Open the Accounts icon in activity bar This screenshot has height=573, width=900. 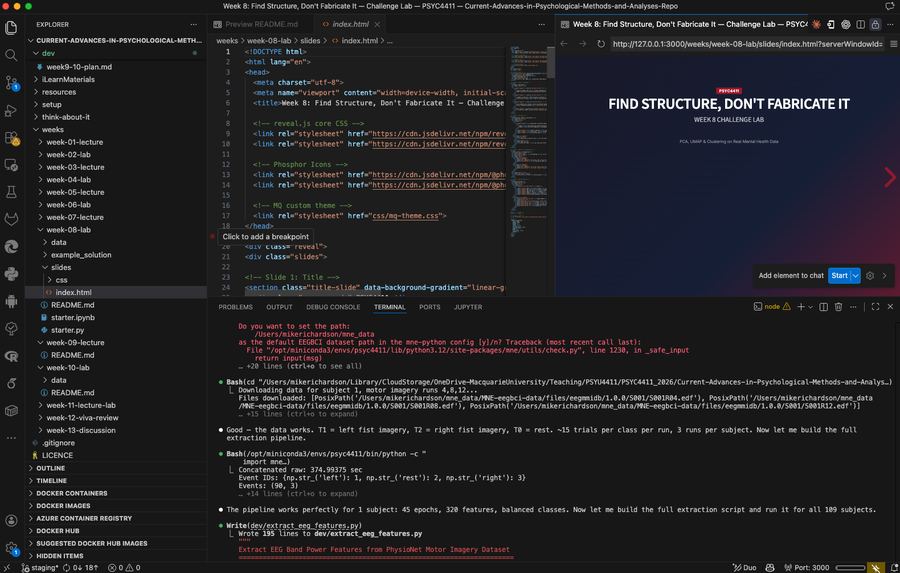coord(11,521)
